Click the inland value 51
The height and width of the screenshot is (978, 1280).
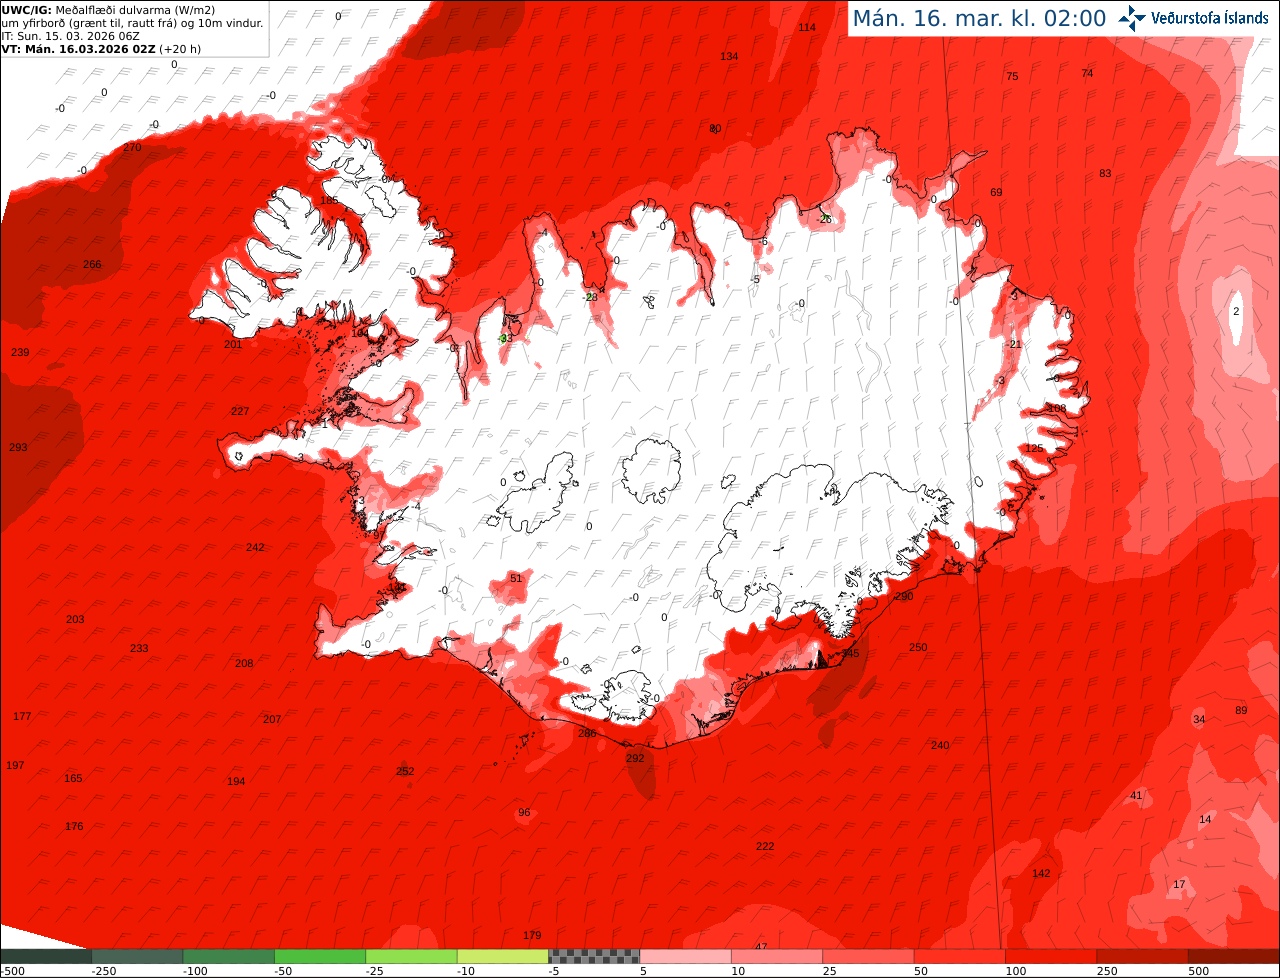click(516, 578)
